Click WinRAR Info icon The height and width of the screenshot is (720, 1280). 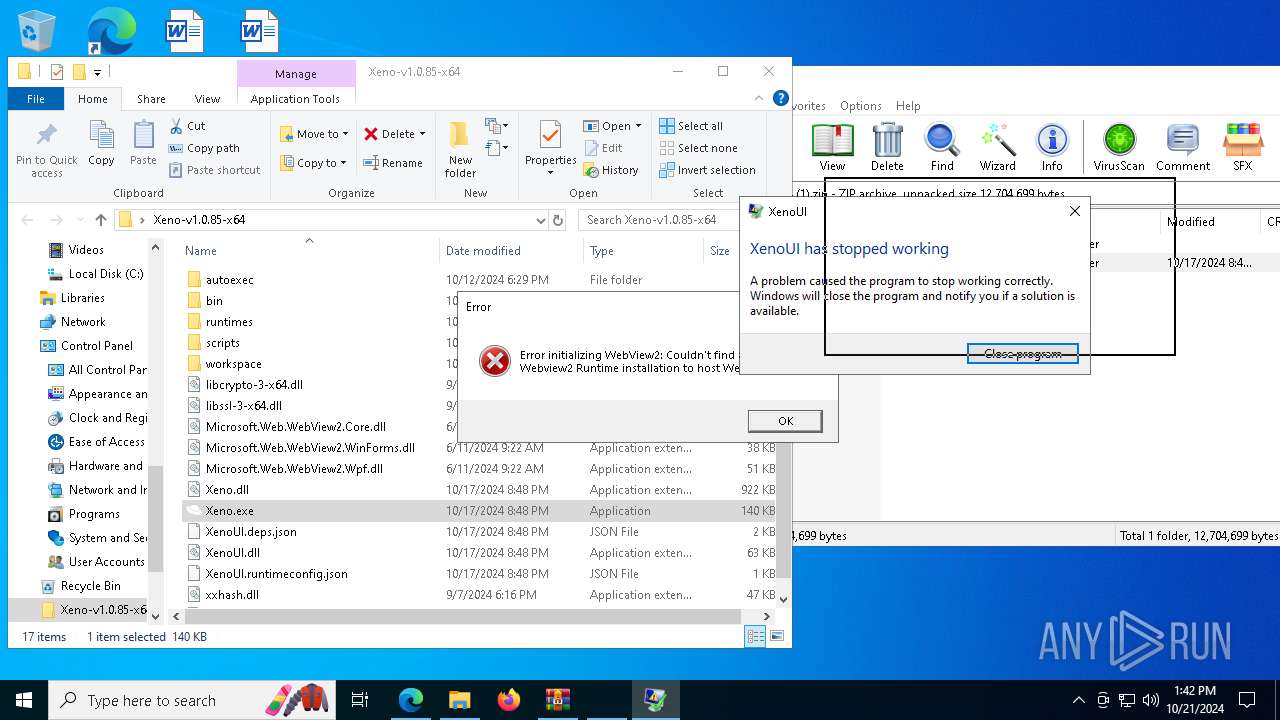click(x=1052, y=147)
